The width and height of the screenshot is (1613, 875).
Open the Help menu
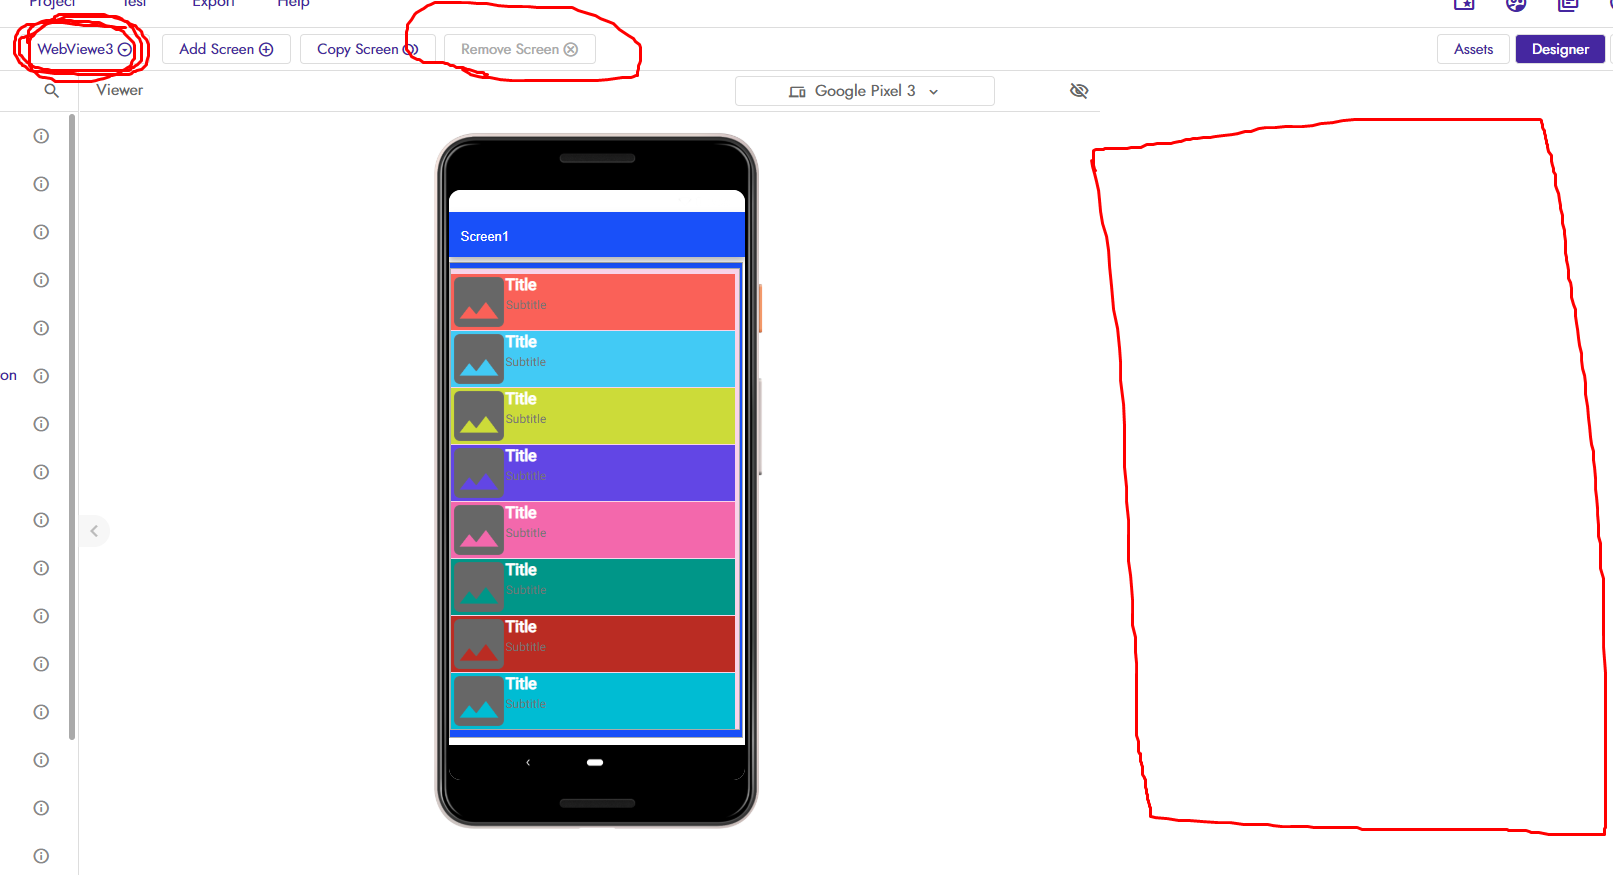pos(293,4)
